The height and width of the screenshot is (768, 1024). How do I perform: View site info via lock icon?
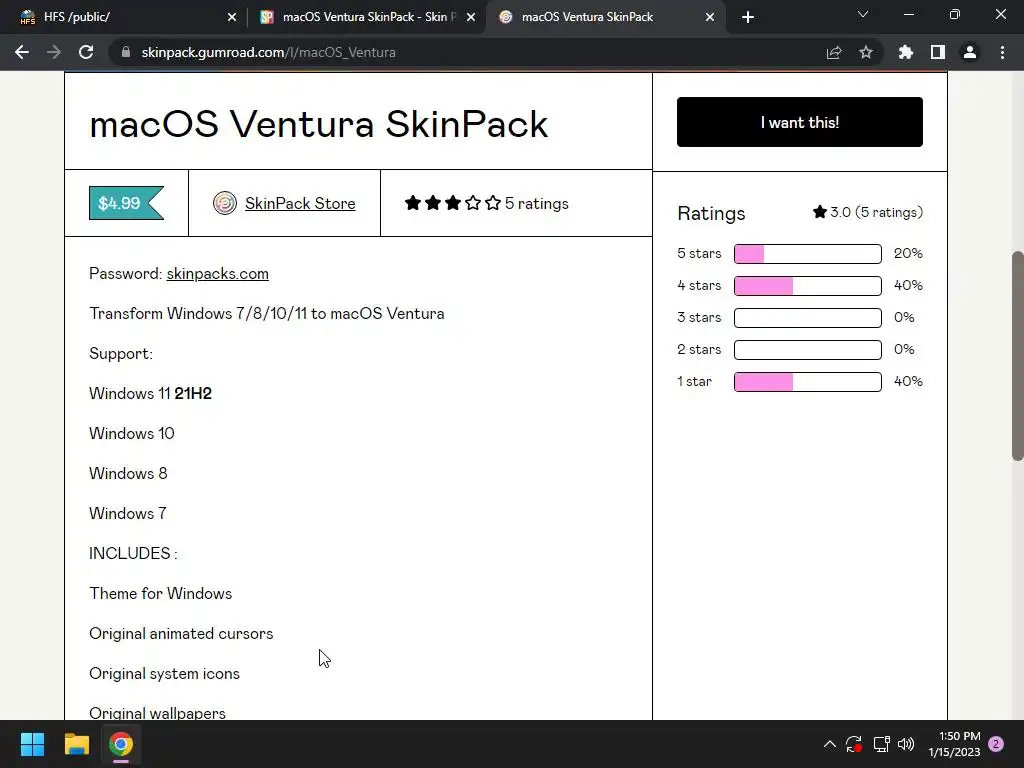126,52
